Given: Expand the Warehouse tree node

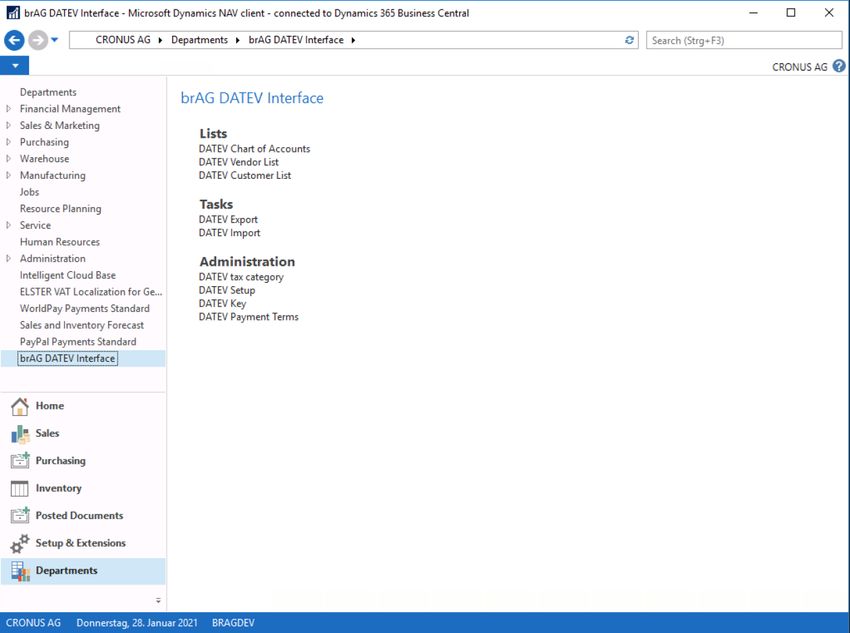Looking at the screenshot, I should (x=8, y=159).
